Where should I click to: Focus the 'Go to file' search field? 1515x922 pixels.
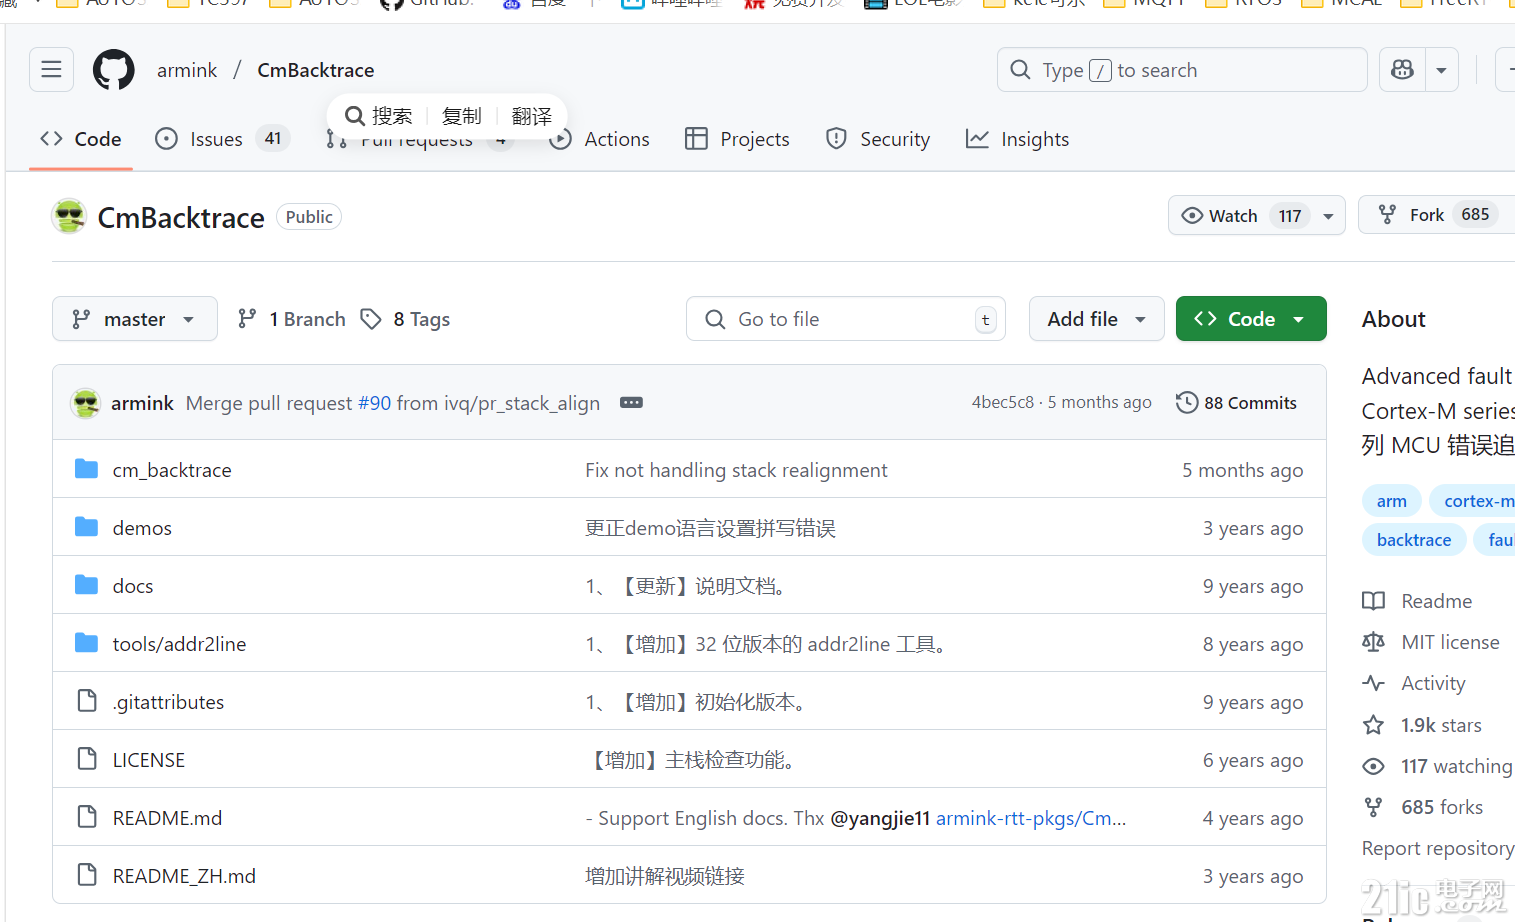tap(846, 319)
